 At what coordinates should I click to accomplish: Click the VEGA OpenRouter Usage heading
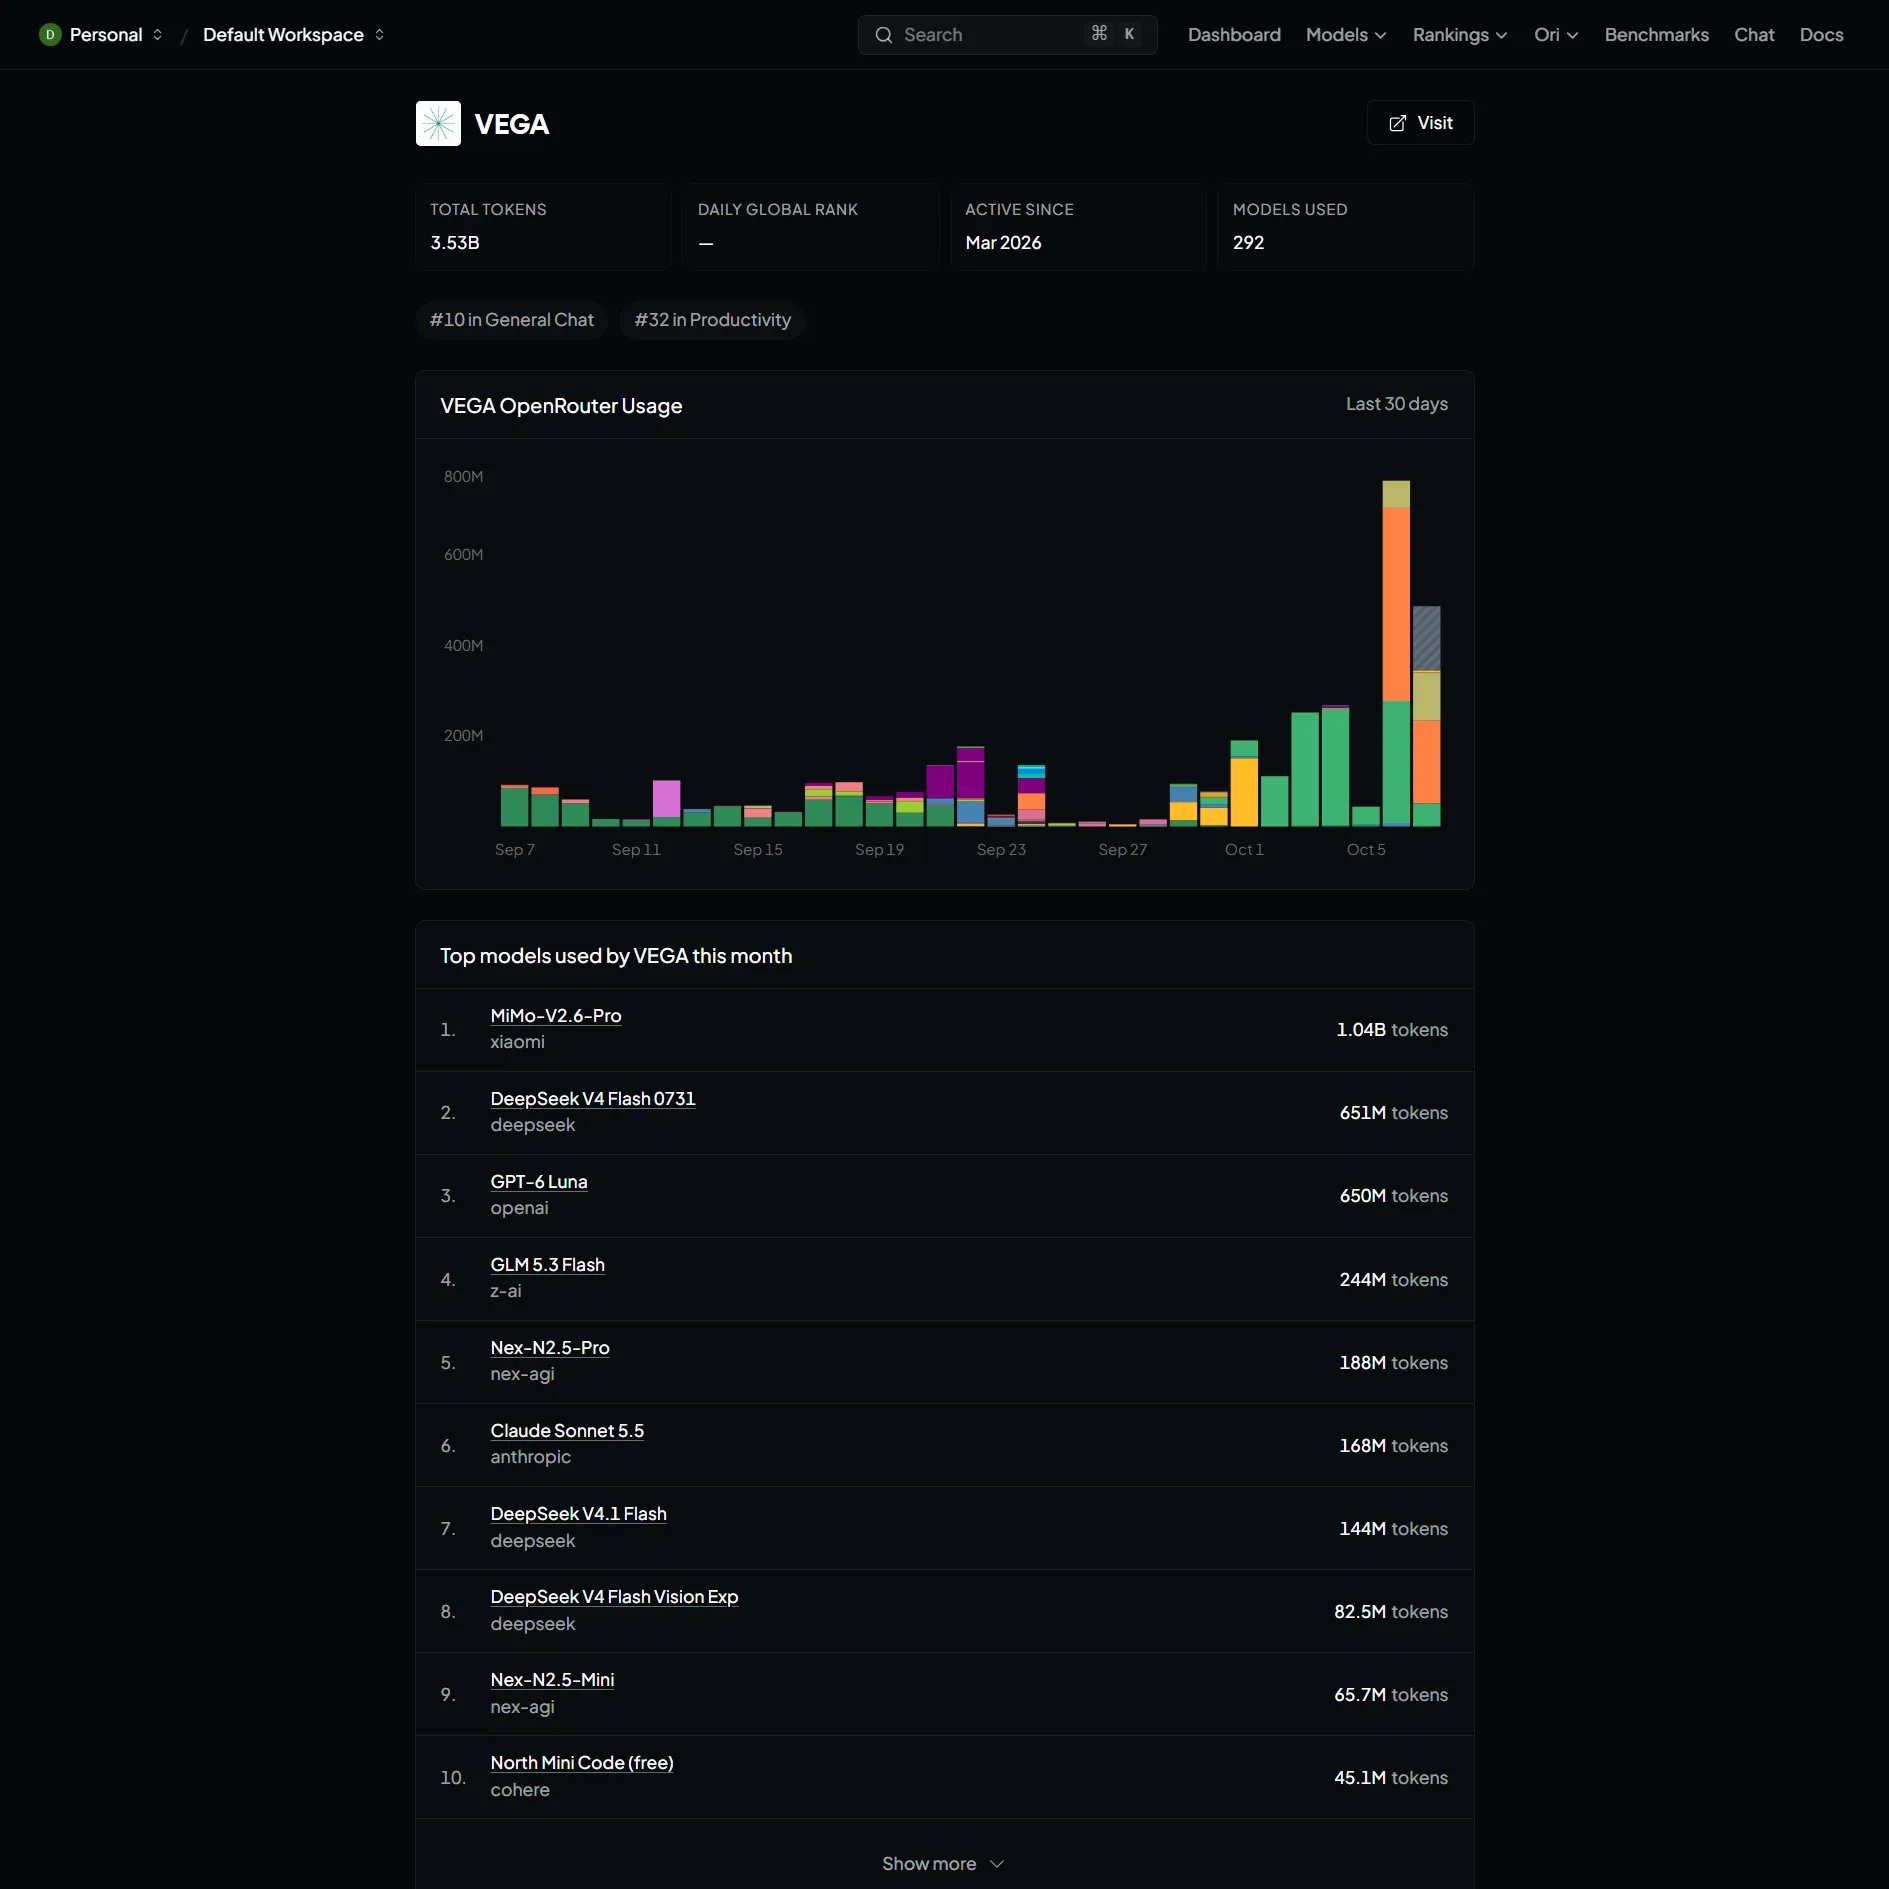[561, 406]
